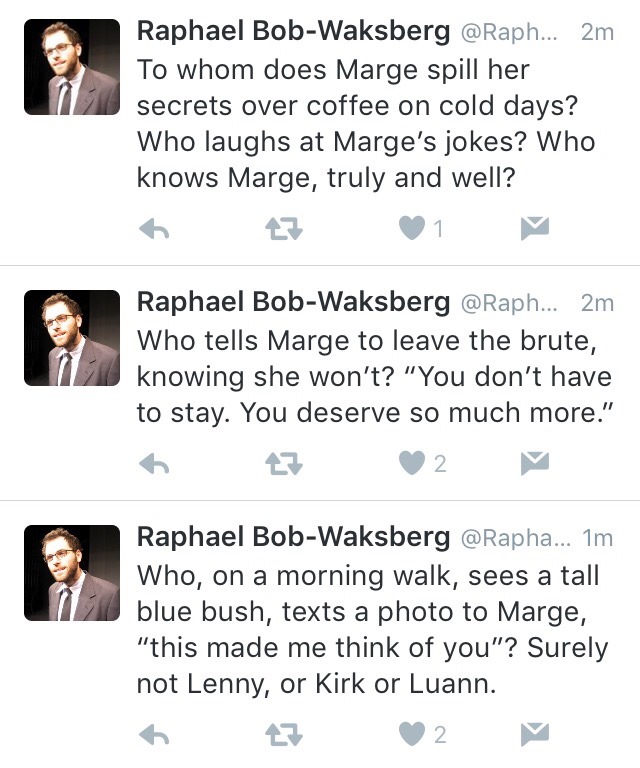Image resolution: width=640 pixels, height=768 pixels.
Task: Open Raphael Bob-Waksberg's name on first tweet
Action: 292,32
